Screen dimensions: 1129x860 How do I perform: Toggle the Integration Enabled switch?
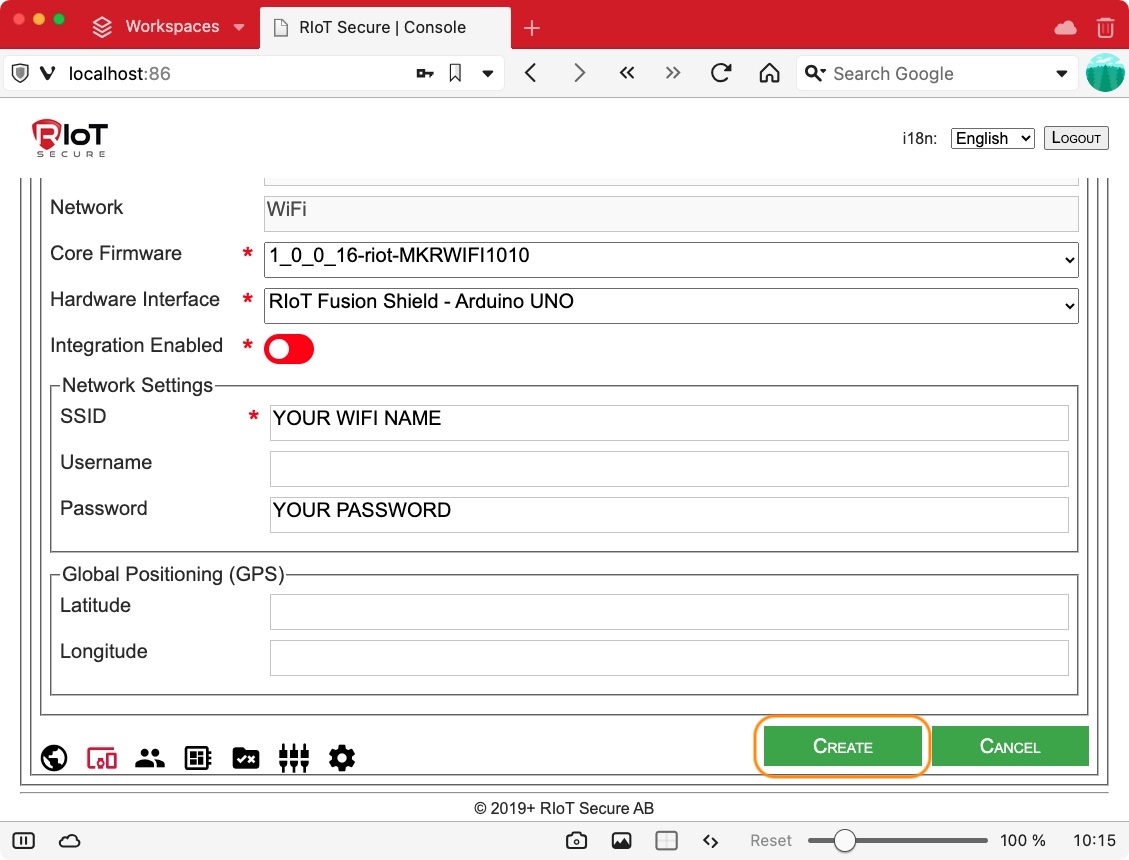click(x=289, y=349)
